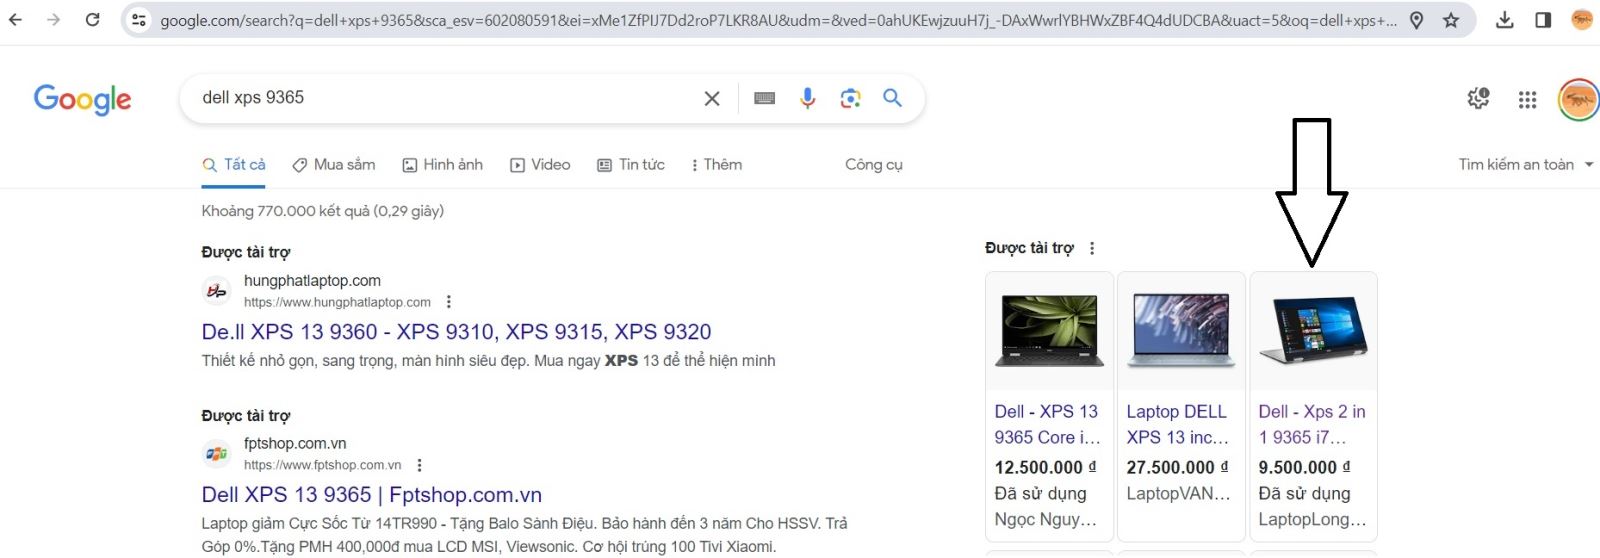Click seller name Ngọc Nguy…
Viewport: 1600px width, 558px height.
1045,520
